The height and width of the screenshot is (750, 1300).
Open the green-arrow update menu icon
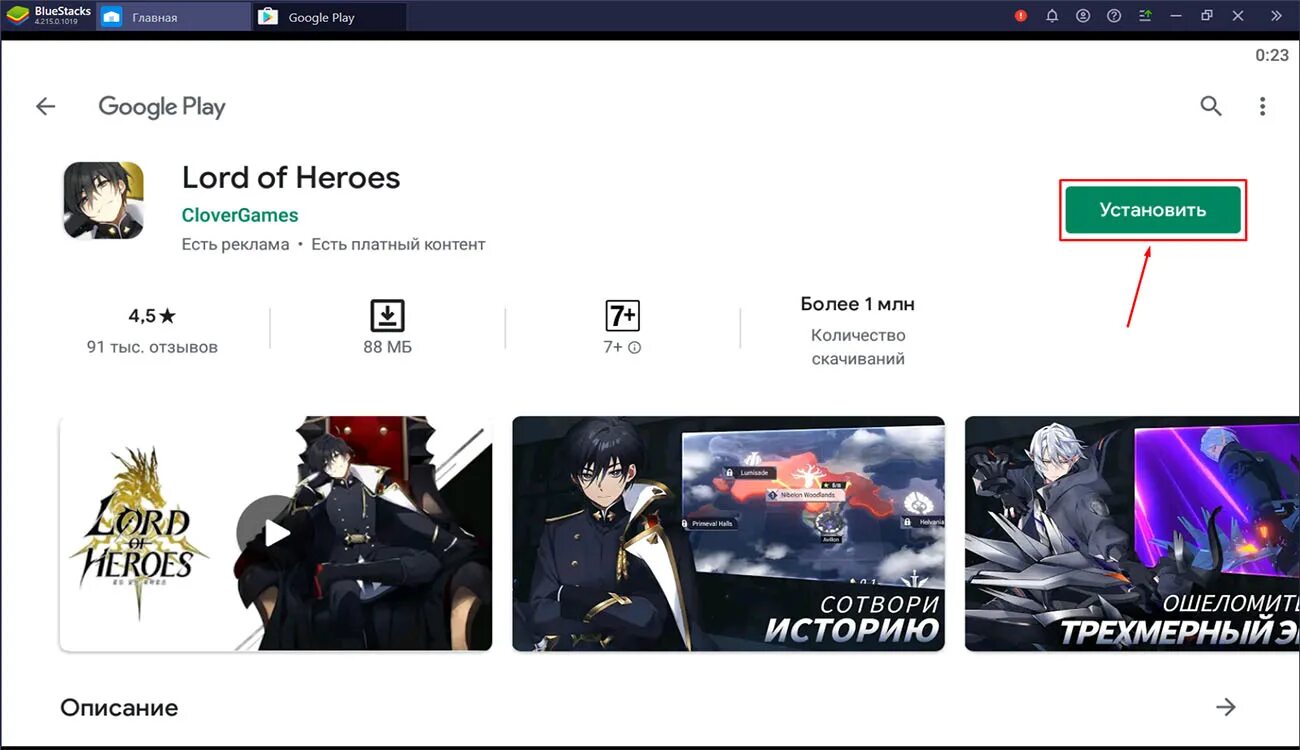point(1145,16)
